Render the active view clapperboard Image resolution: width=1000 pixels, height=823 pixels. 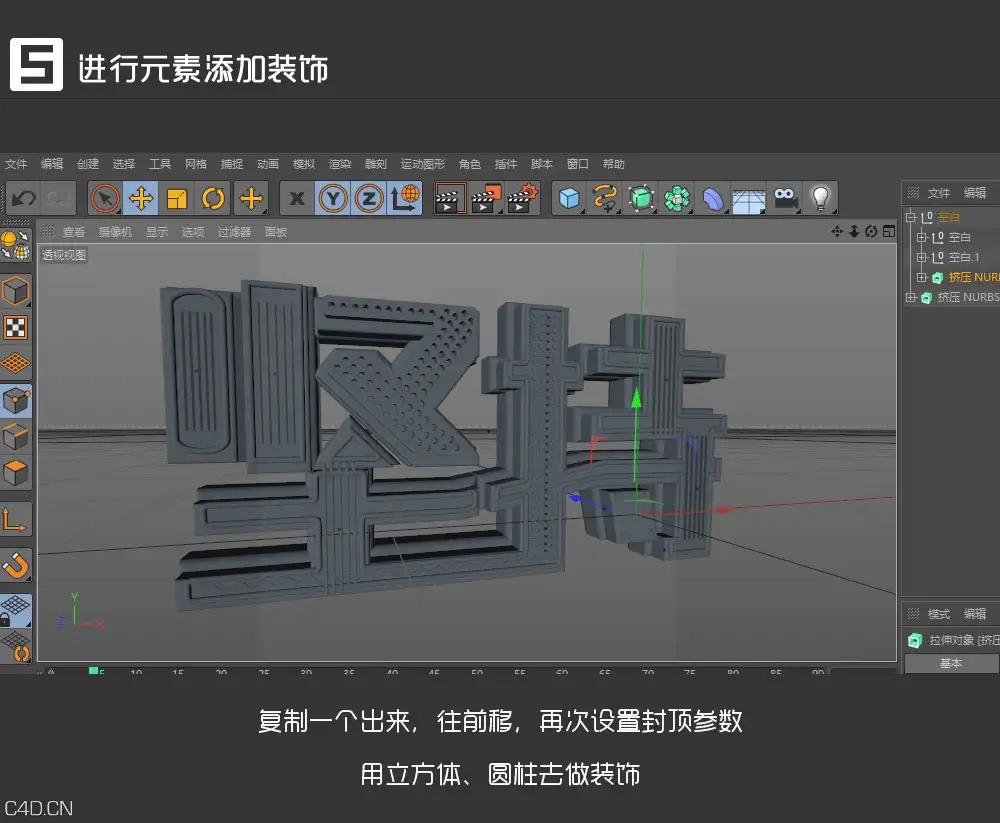(450, 198)
